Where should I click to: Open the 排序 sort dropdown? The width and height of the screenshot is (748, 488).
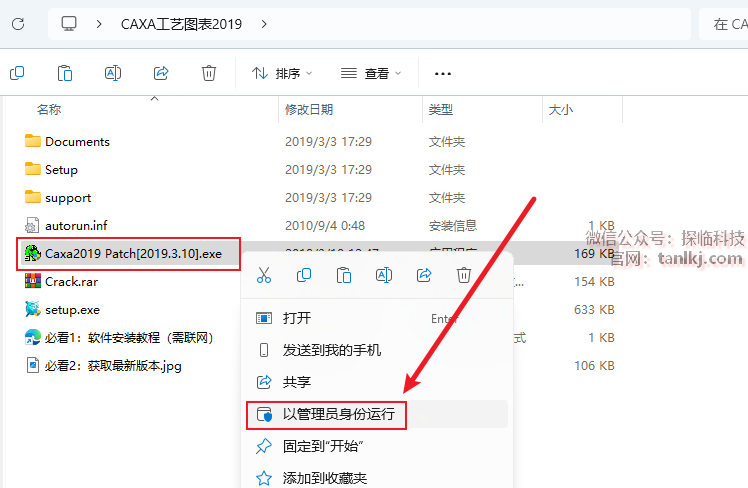point(282,73)
